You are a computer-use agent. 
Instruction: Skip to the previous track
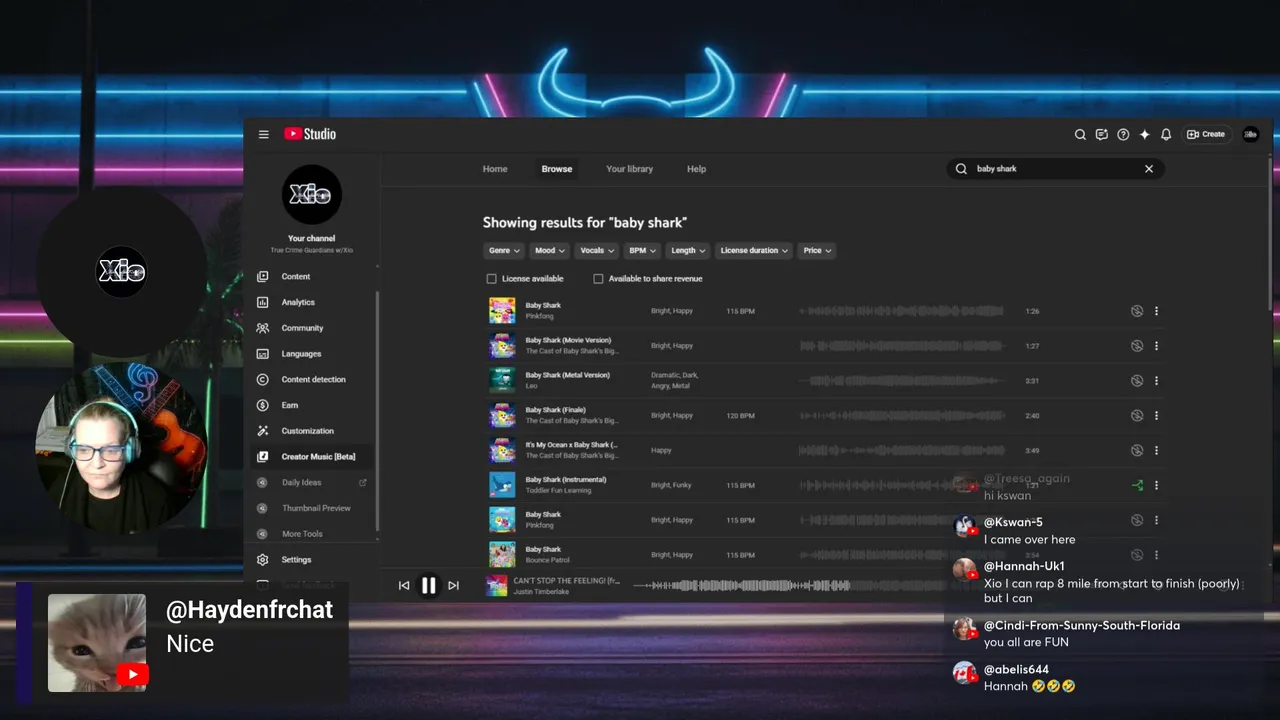coord(404,586)
